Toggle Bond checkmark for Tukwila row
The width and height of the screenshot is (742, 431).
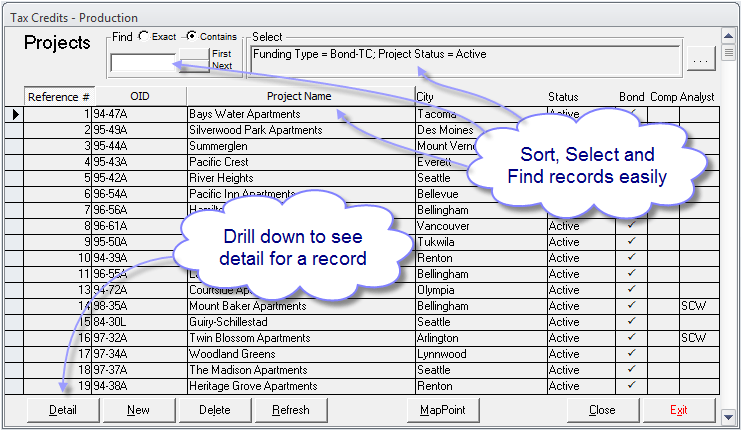click(x=631, y=242)
